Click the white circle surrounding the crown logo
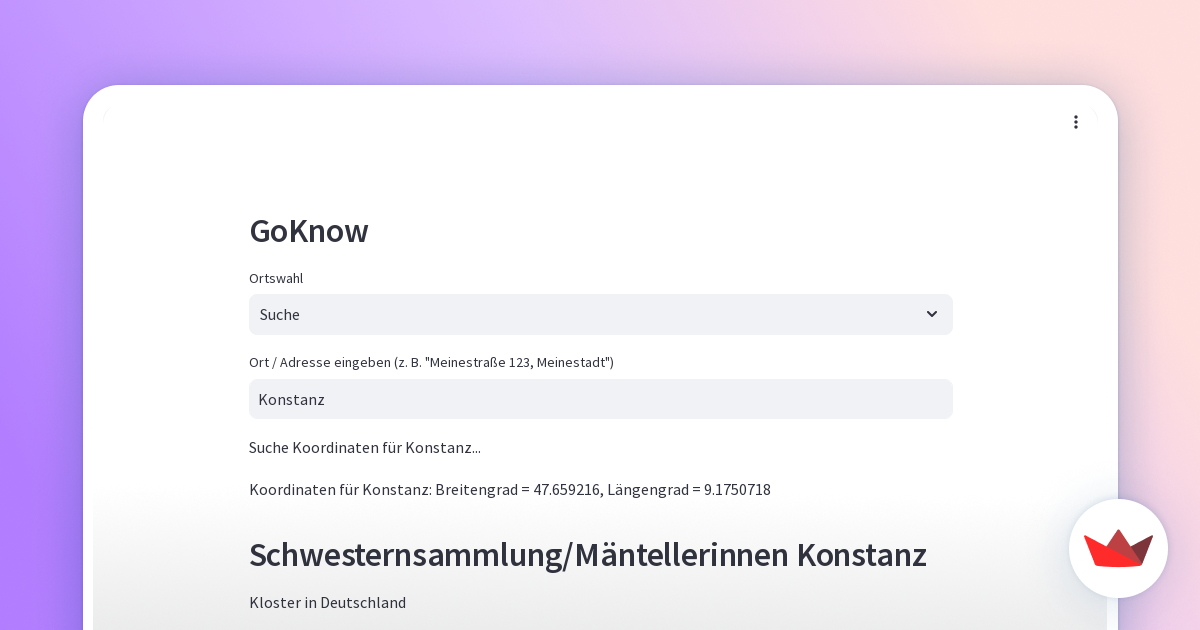The height and width of the screenshot is (630, 1200). point(1118,548)
